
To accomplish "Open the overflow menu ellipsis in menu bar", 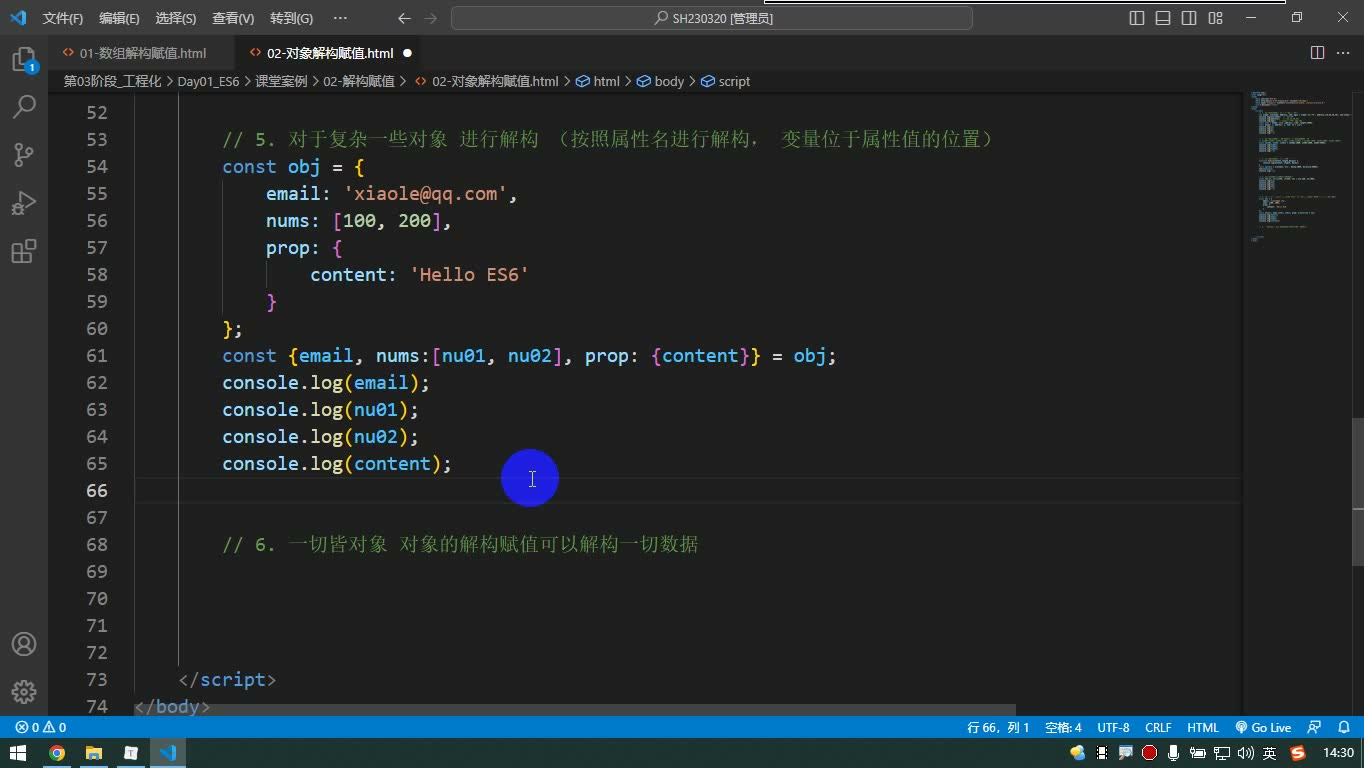I will click(340, 18).
